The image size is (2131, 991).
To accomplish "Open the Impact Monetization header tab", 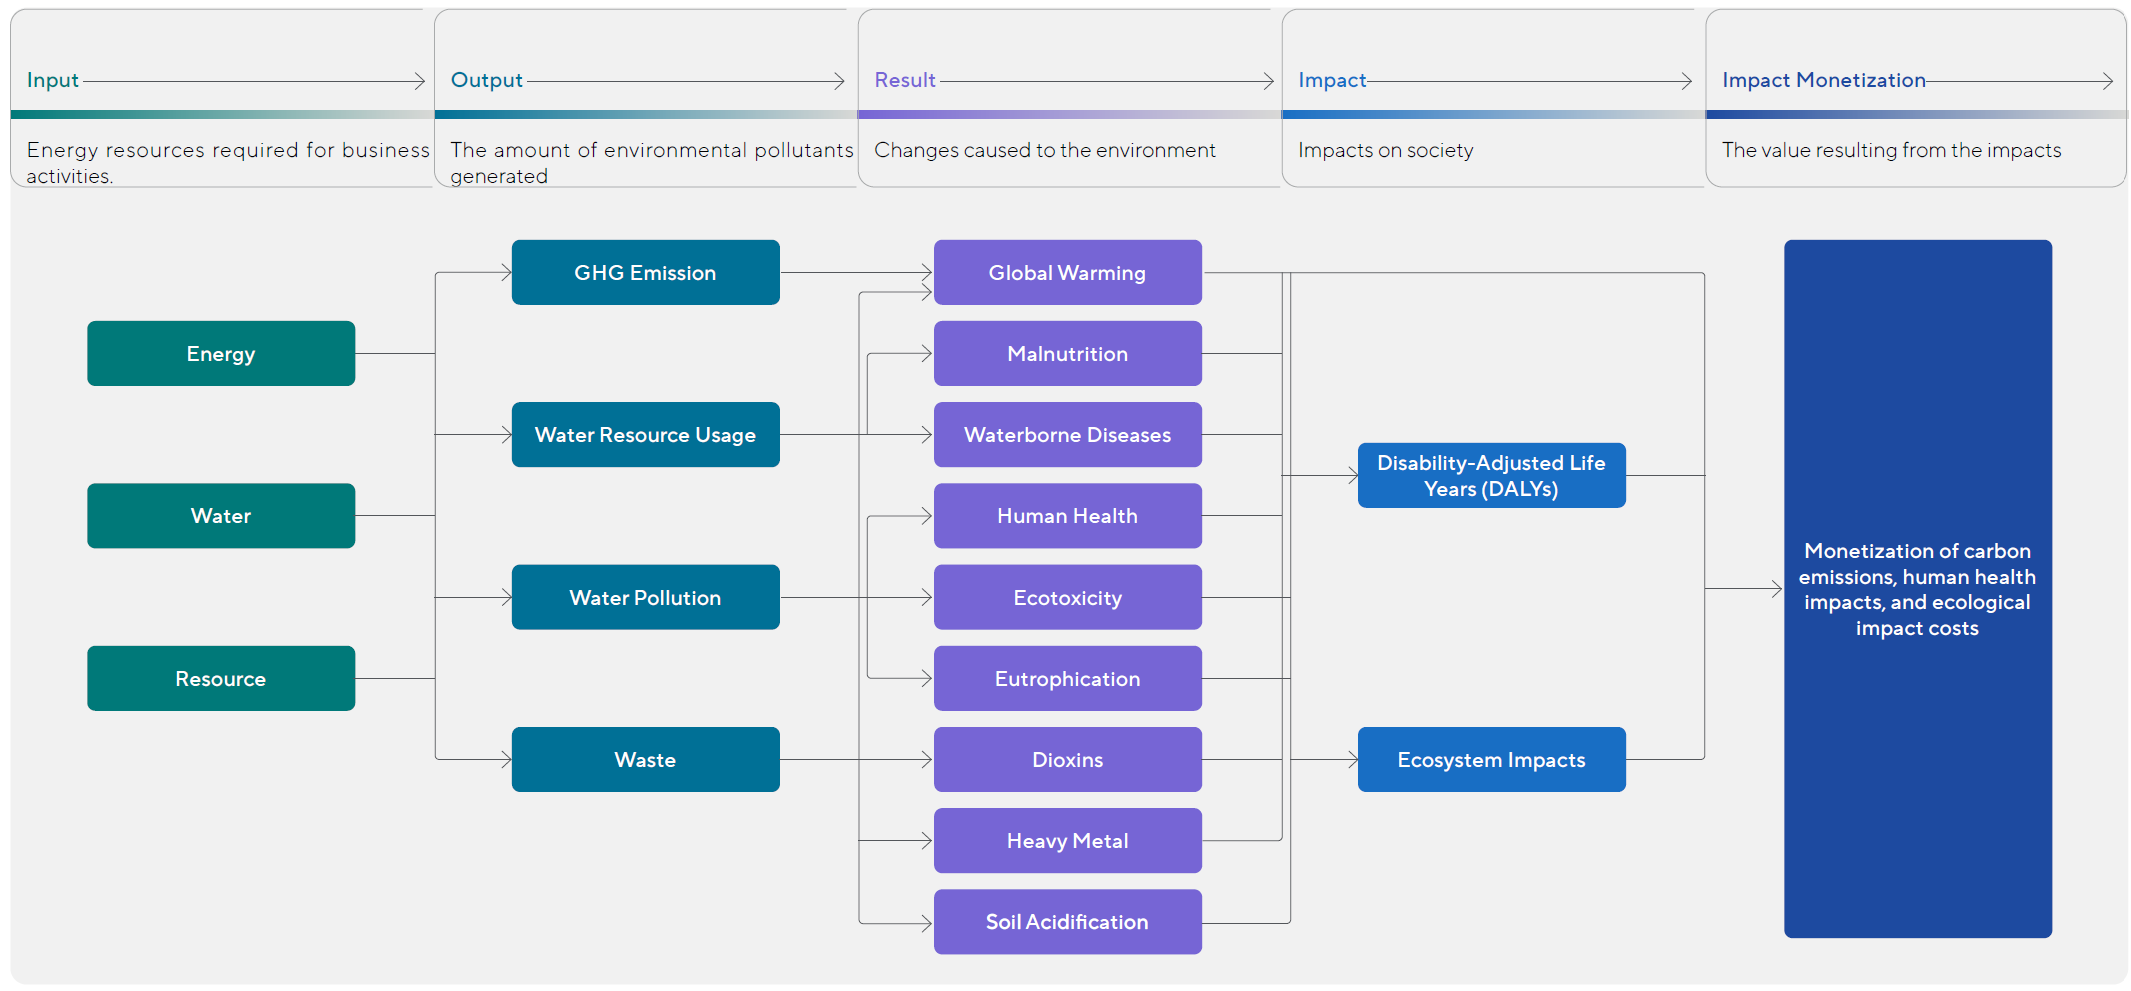I will 1823,80.
